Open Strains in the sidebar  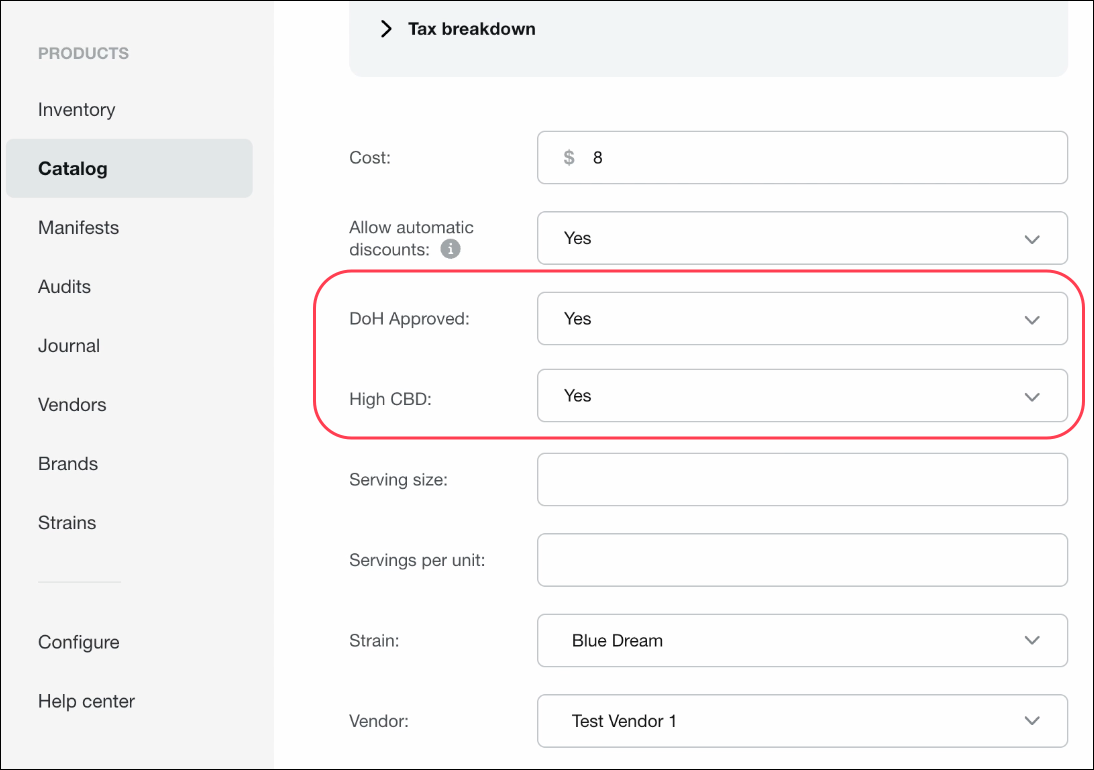pos(67,523)
